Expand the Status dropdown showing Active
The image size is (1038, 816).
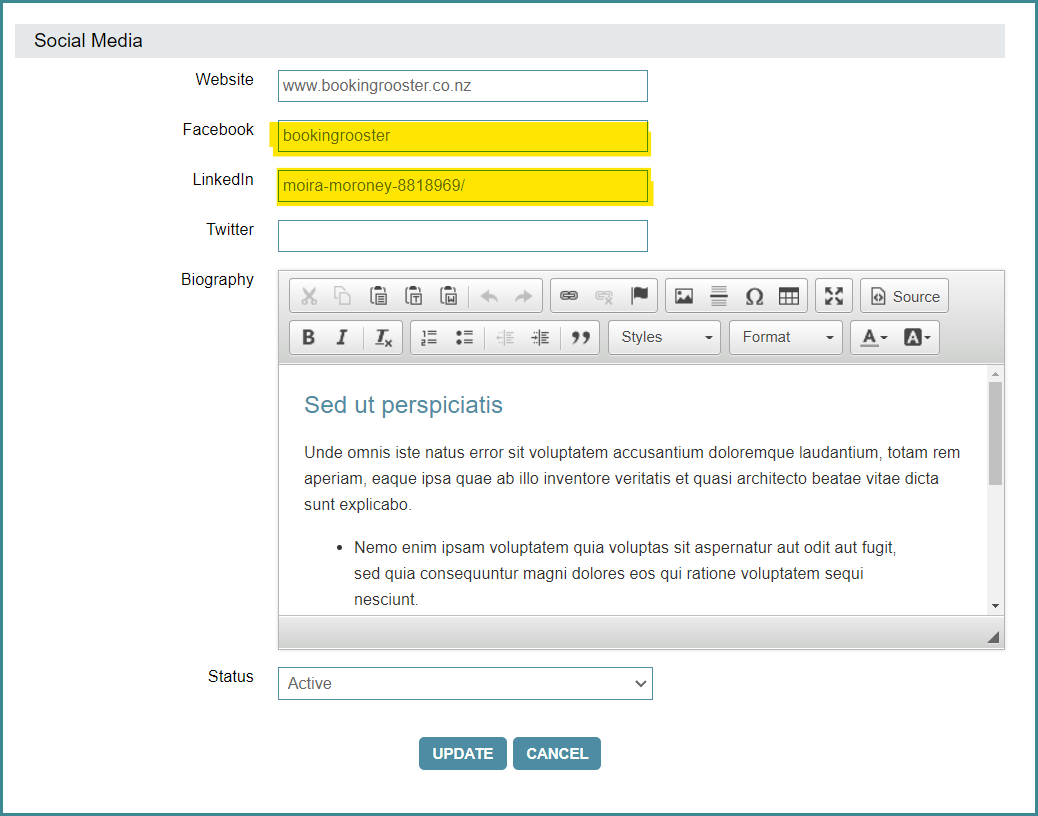point(465,684)
